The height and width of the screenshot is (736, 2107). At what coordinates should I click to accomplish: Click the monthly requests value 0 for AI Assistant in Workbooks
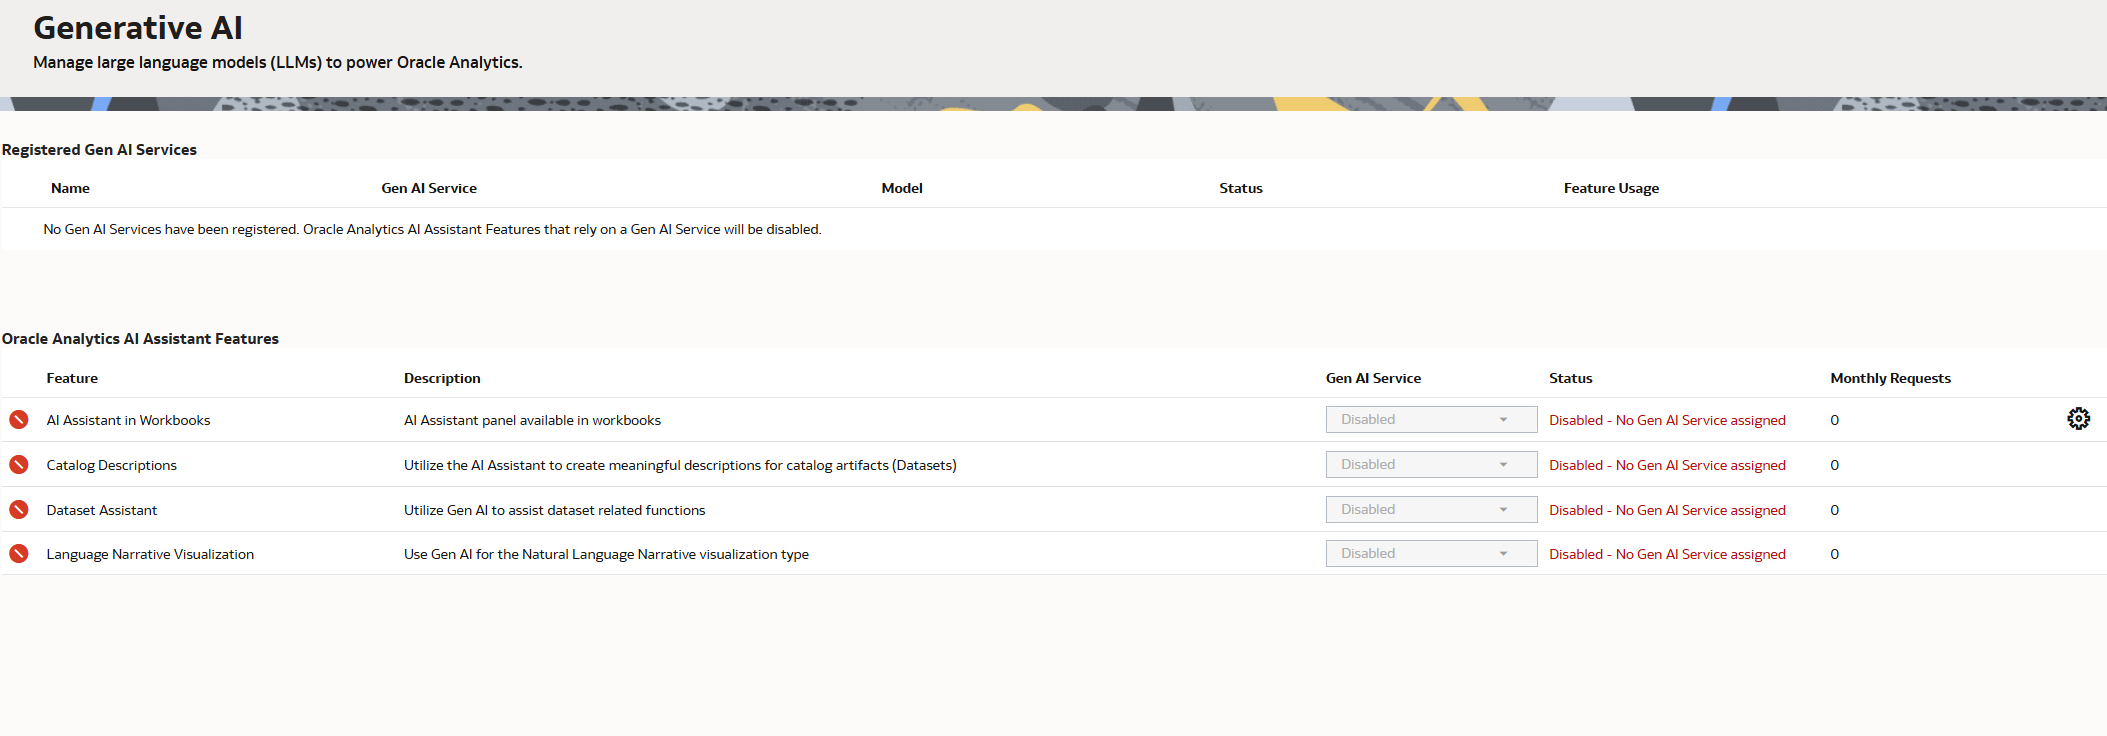(1834, 420)
